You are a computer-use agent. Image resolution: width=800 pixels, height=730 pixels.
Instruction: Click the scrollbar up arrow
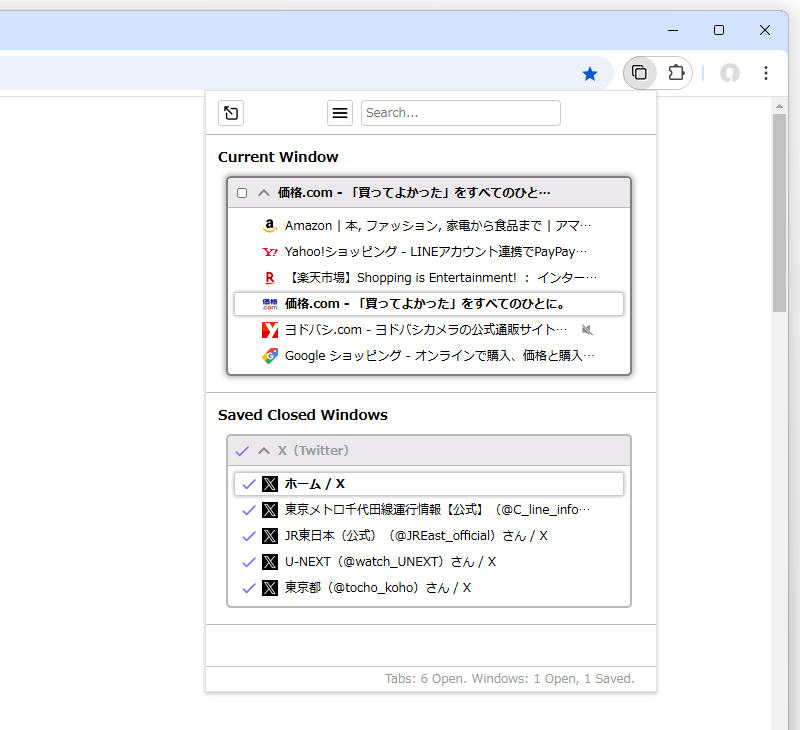click(779, 106)
